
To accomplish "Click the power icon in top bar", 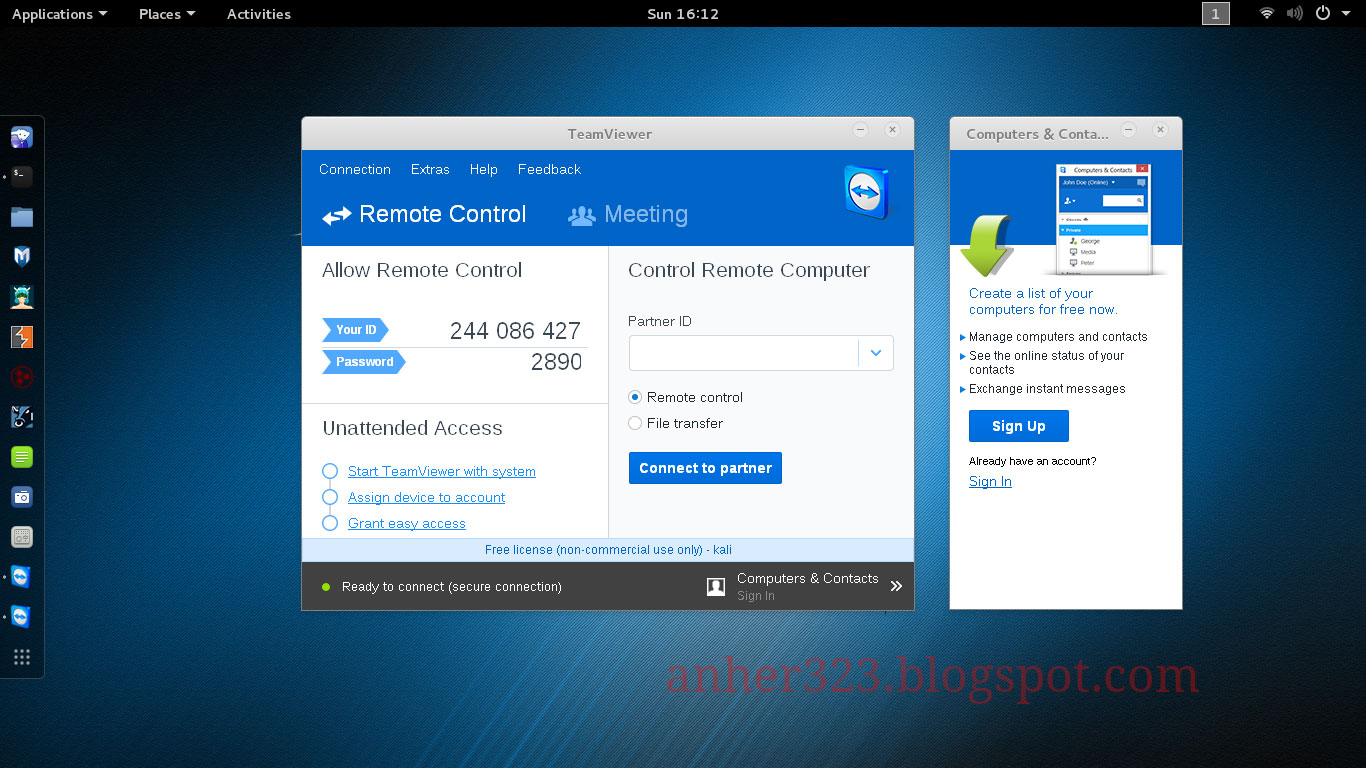I will tap(1323, 14).
